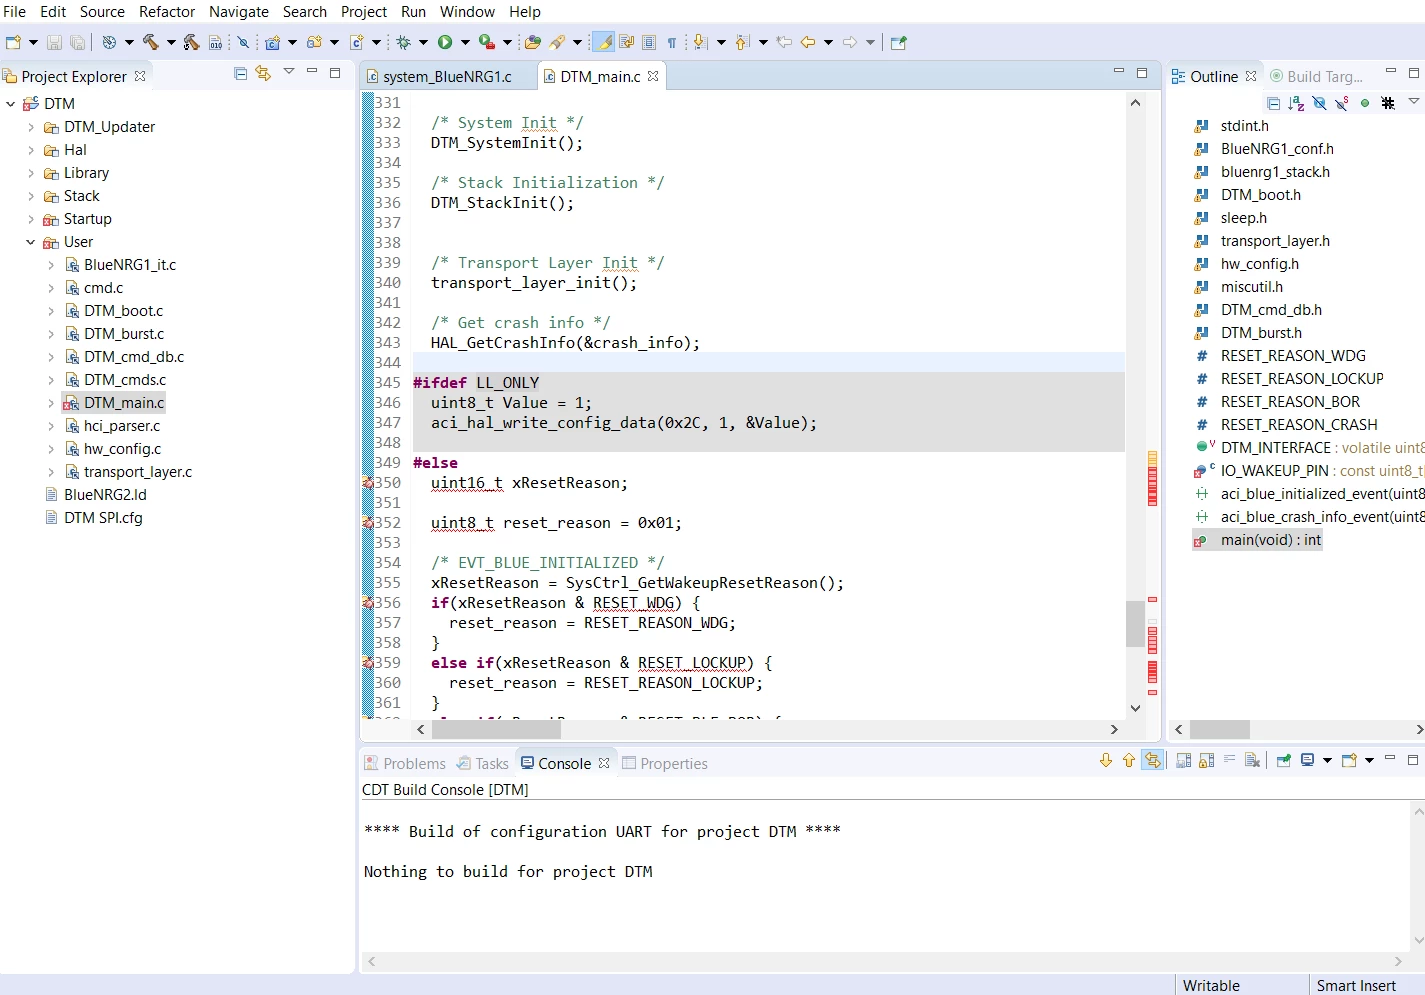The image size is (1425, 995).
Task: Select hci_parser.c in Project Explorer
Action: [122, 426]
